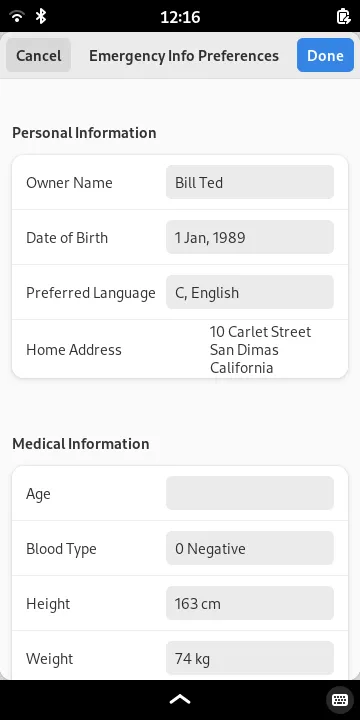
Task: Edit the Blood Type field
Action: point(250,548)
